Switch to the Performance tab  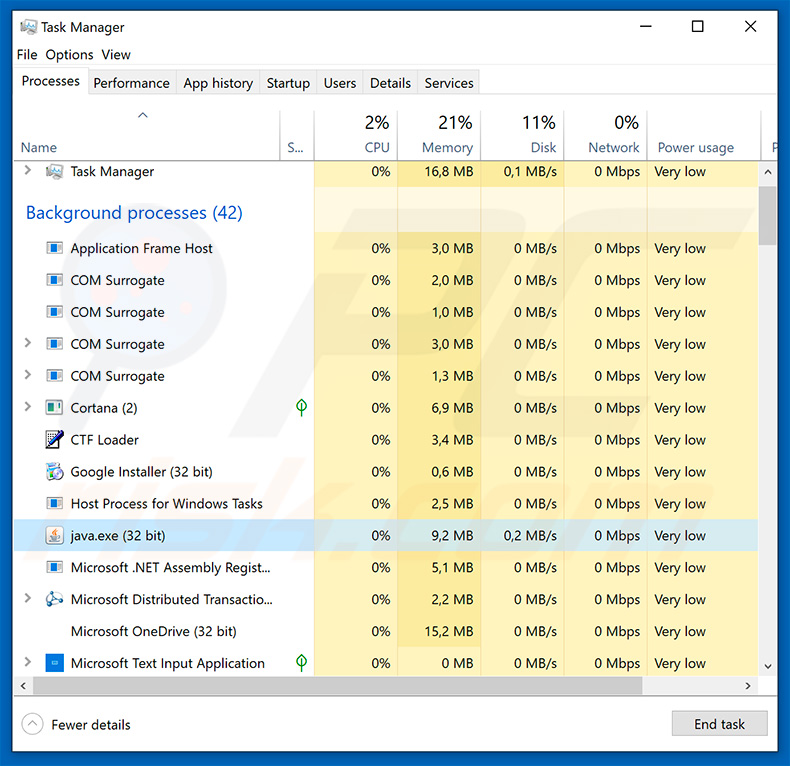click(131, 83)
